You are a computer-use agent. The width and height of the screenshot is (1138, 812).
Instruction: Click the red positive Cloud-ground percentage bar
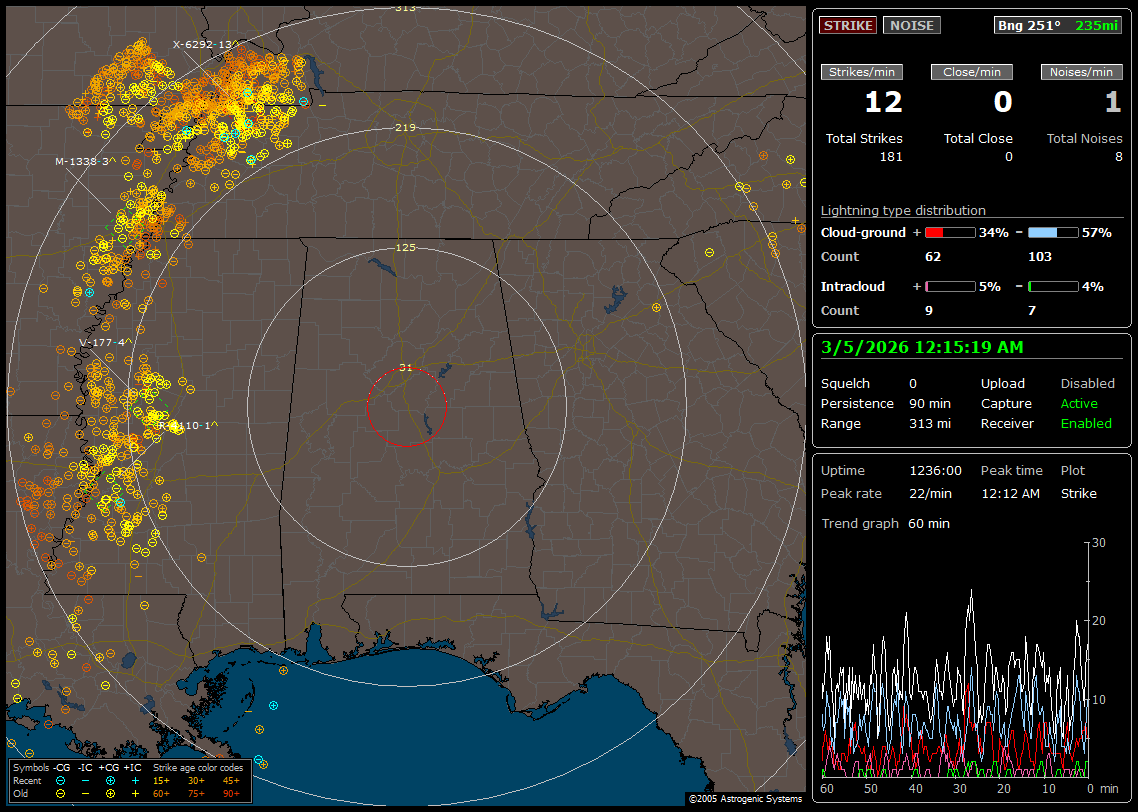point(949,232)
